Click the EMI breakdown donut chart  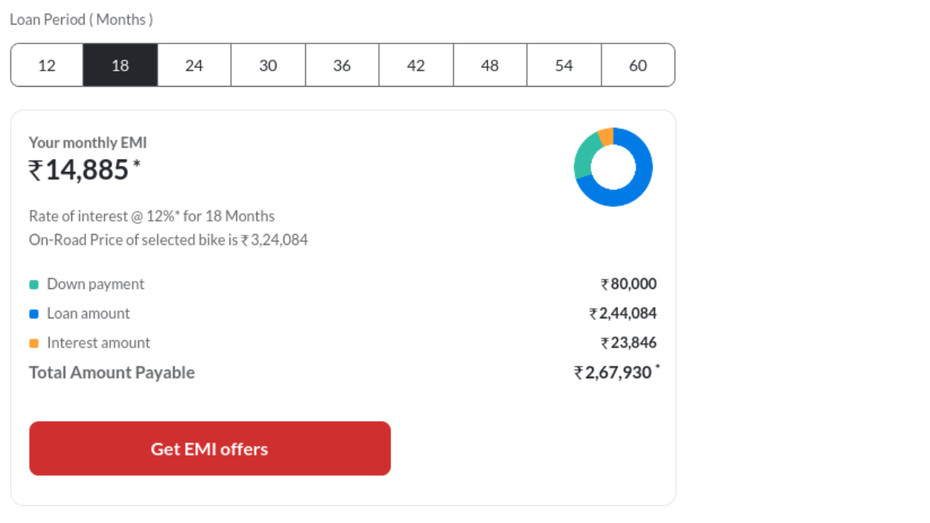tap(613, 167)
